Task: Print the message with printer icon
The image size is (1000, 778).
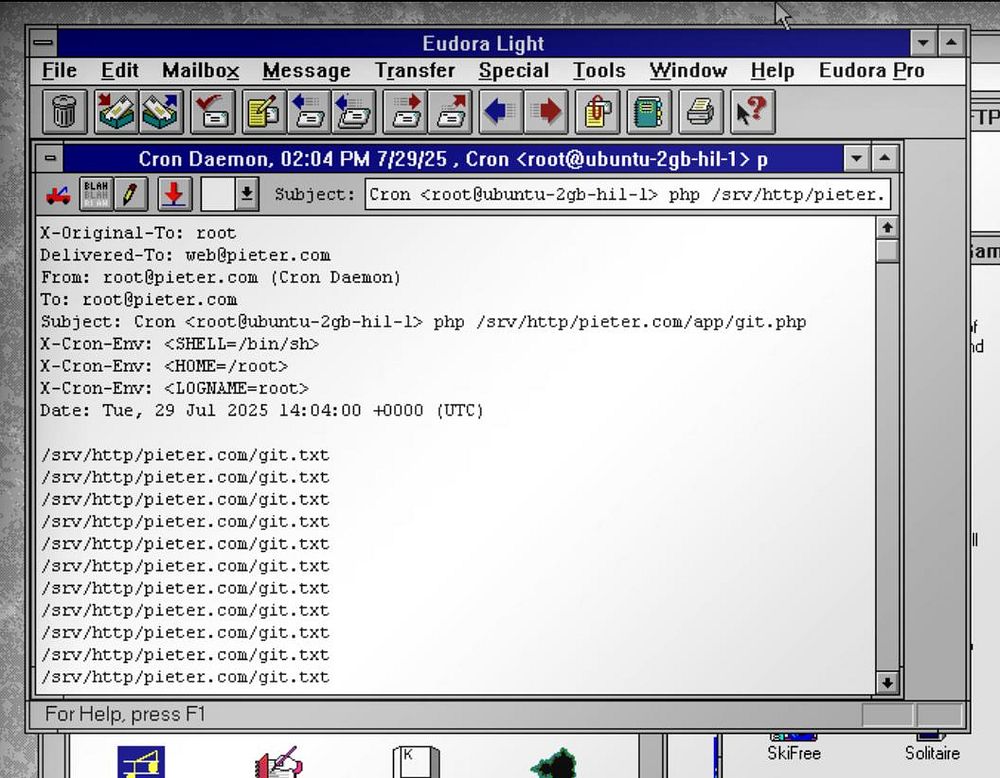Action: (x=700, y=112)
